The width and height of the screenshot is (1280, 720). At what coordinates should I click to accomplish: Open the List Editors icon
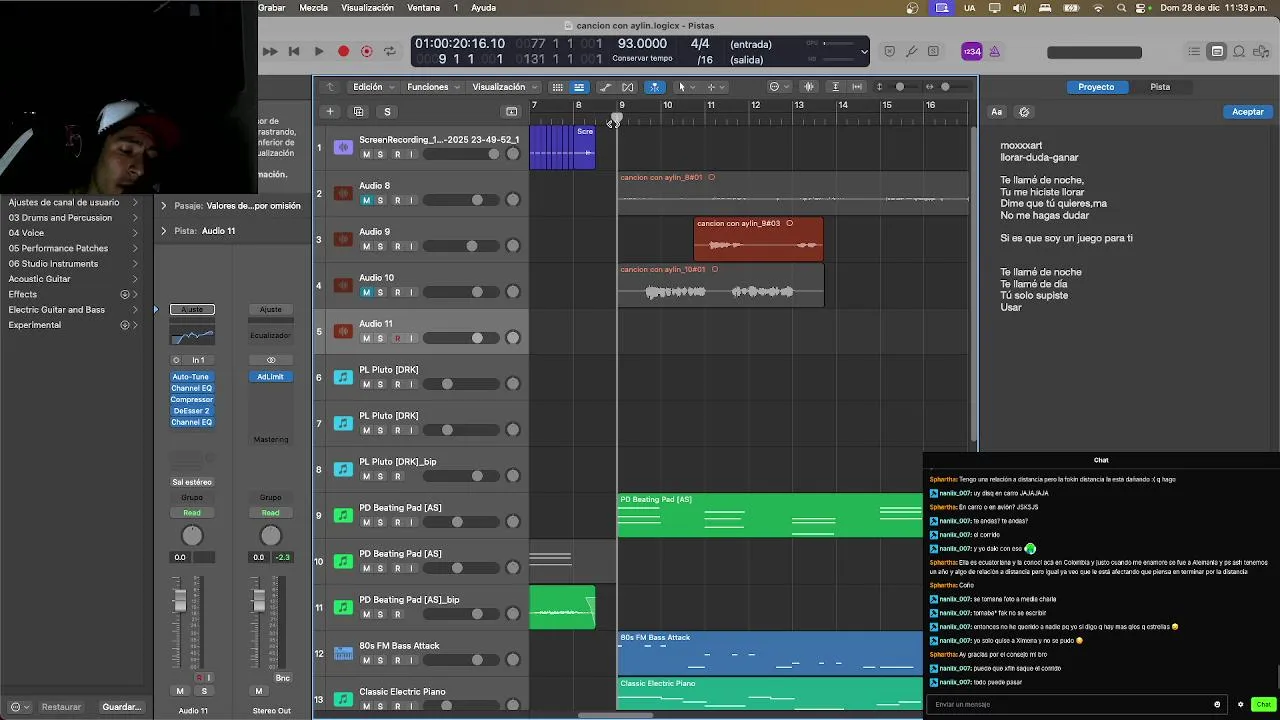coord(1194,51)
